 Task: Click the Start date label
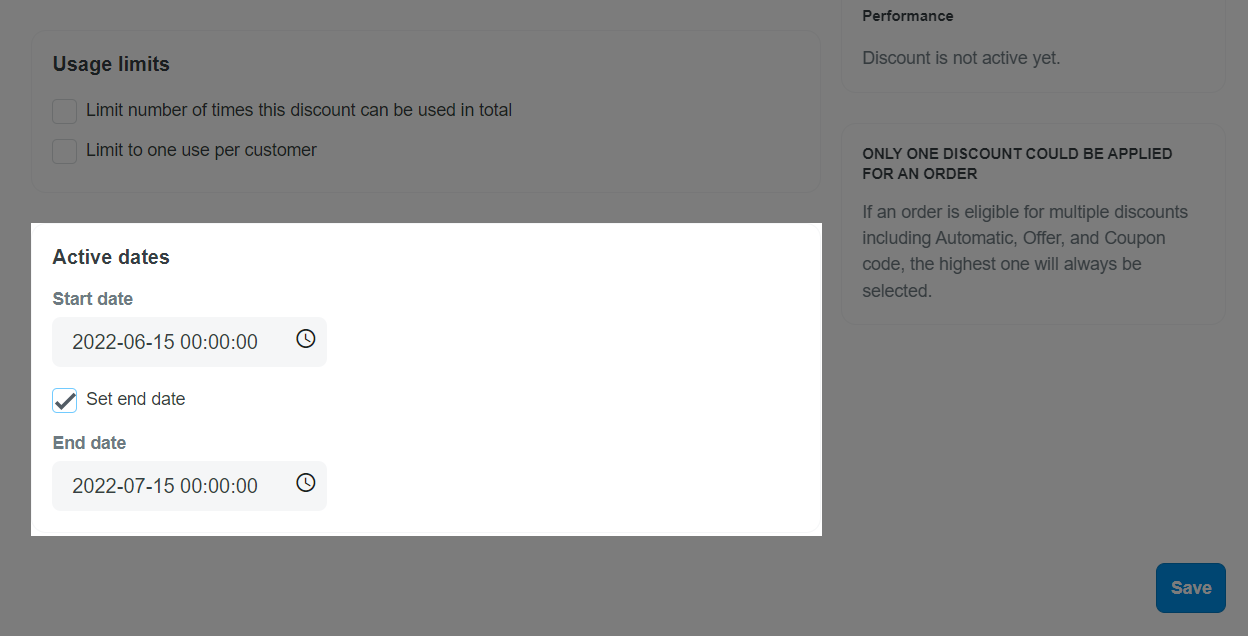pyautogui.click(x=93, y=299)
